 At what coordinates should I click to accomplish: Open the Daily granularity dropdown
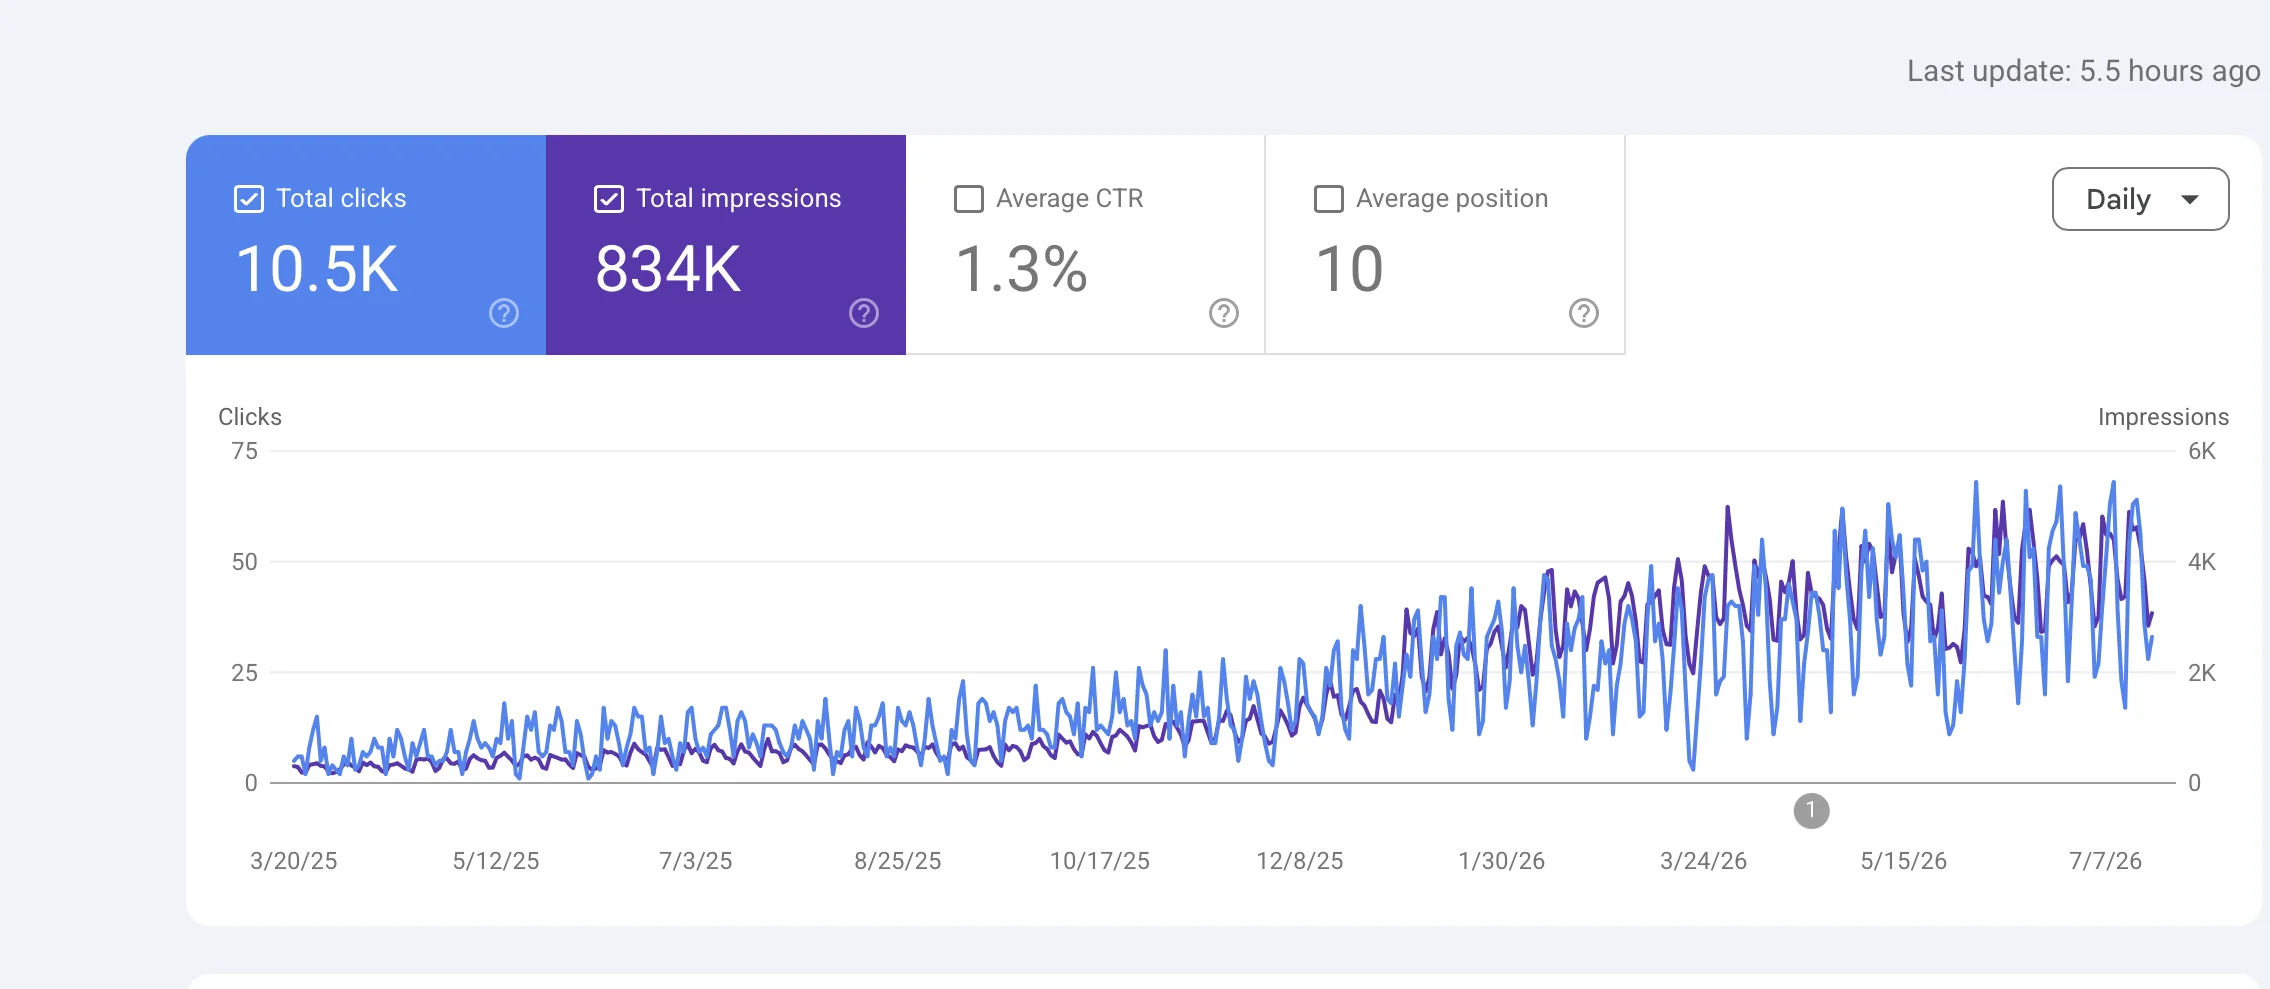tap(2141, 199)
